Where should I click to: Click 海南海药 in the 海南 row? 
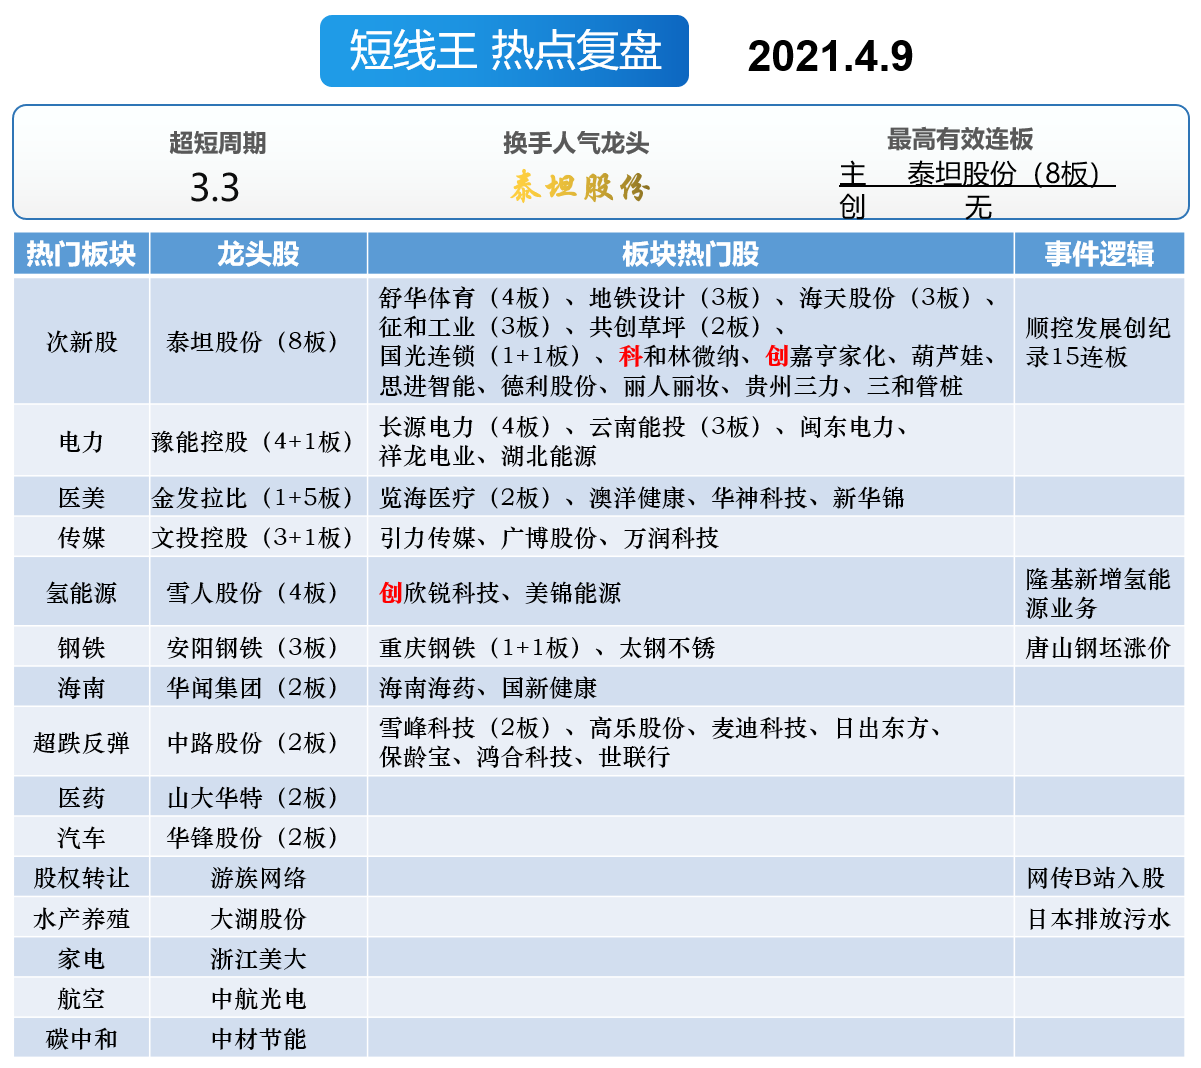point(427,688)
